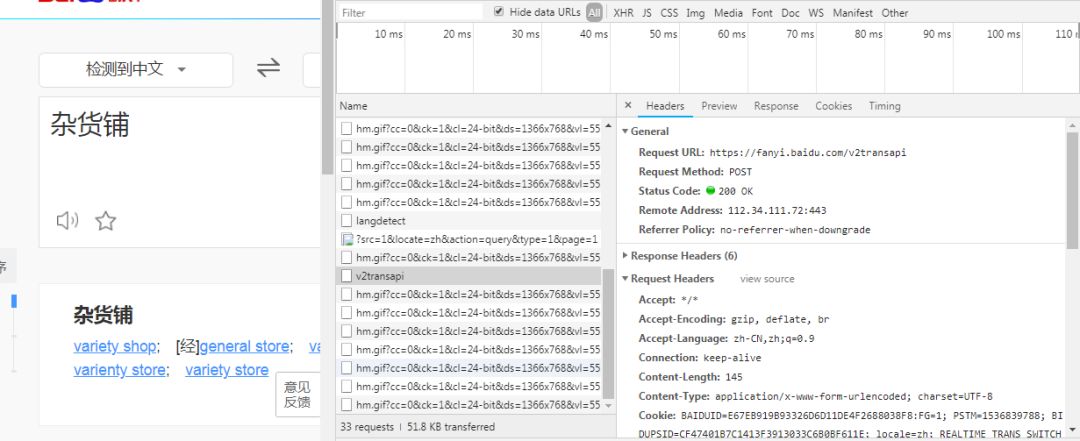1080x441 pixels.
Task: Click the request list vertical scrollbar
Action: (609, 330)
